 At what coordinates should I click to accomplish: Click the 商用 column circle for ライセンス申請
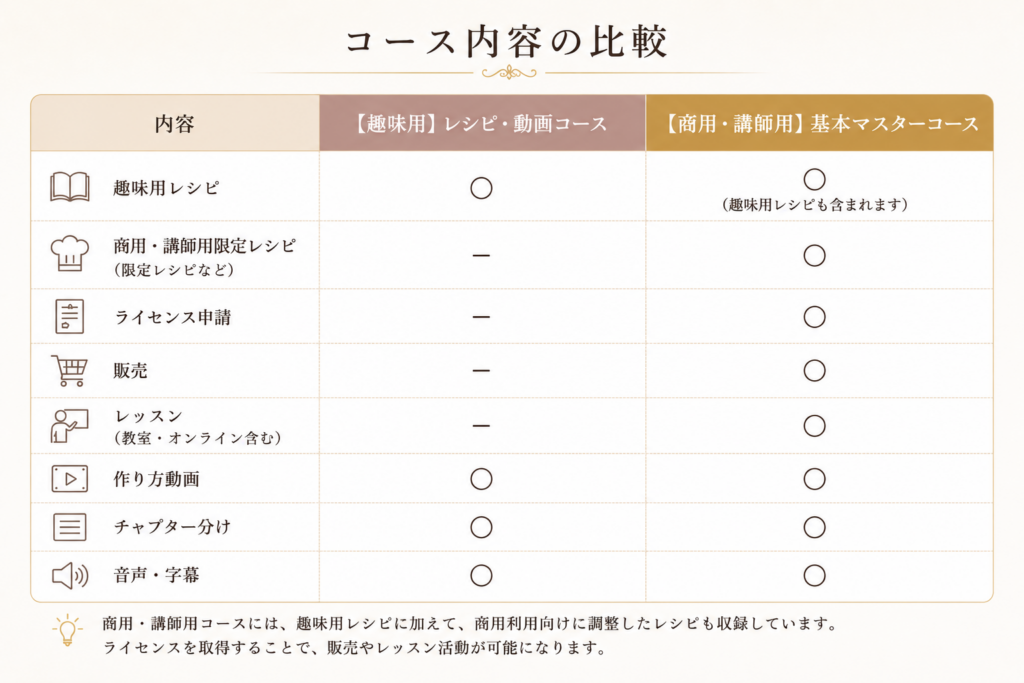(x=814, y=317)
